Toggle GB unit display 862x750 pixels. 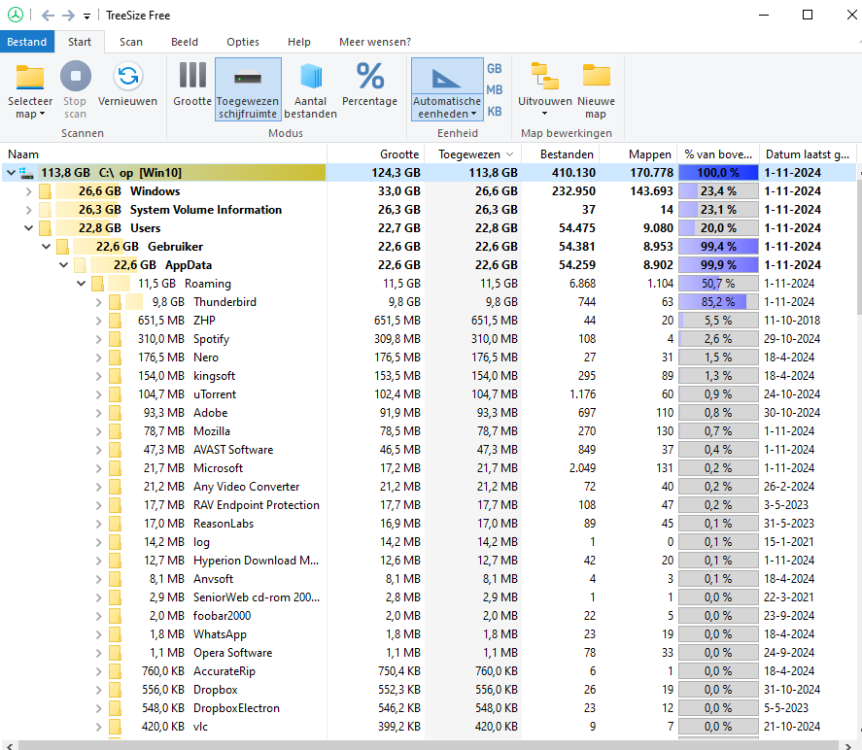click(x=494, y=69)
